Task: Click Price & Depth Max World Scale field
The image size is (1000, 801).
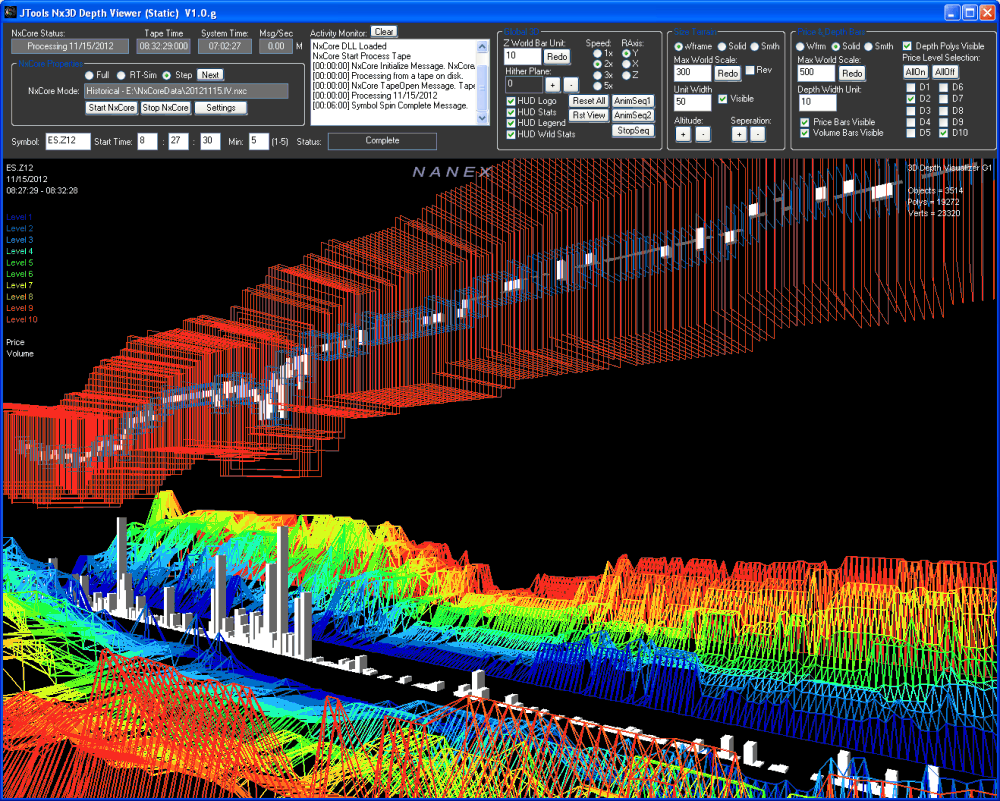Action: click(x=817, y=73)
